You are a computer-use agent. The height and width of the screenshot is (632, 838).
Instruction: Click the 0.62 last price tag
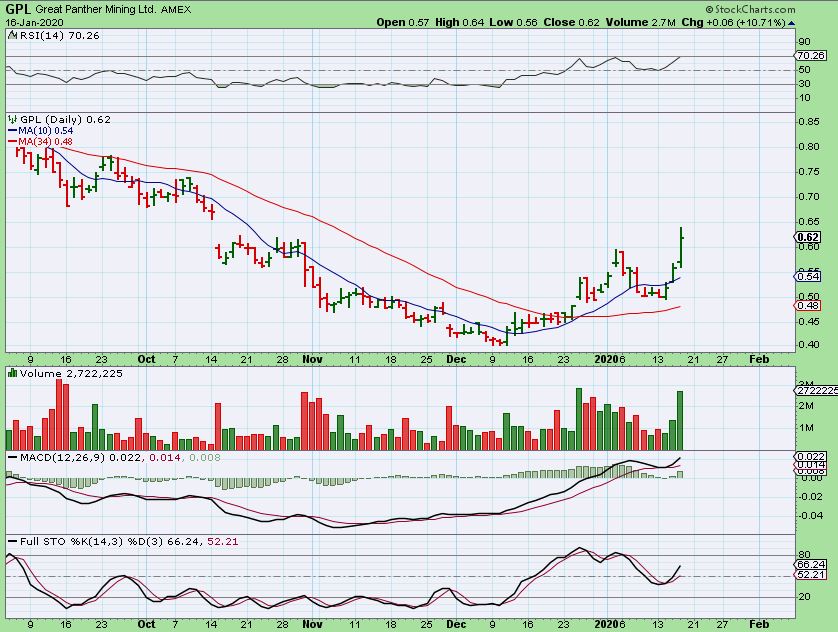808,237
